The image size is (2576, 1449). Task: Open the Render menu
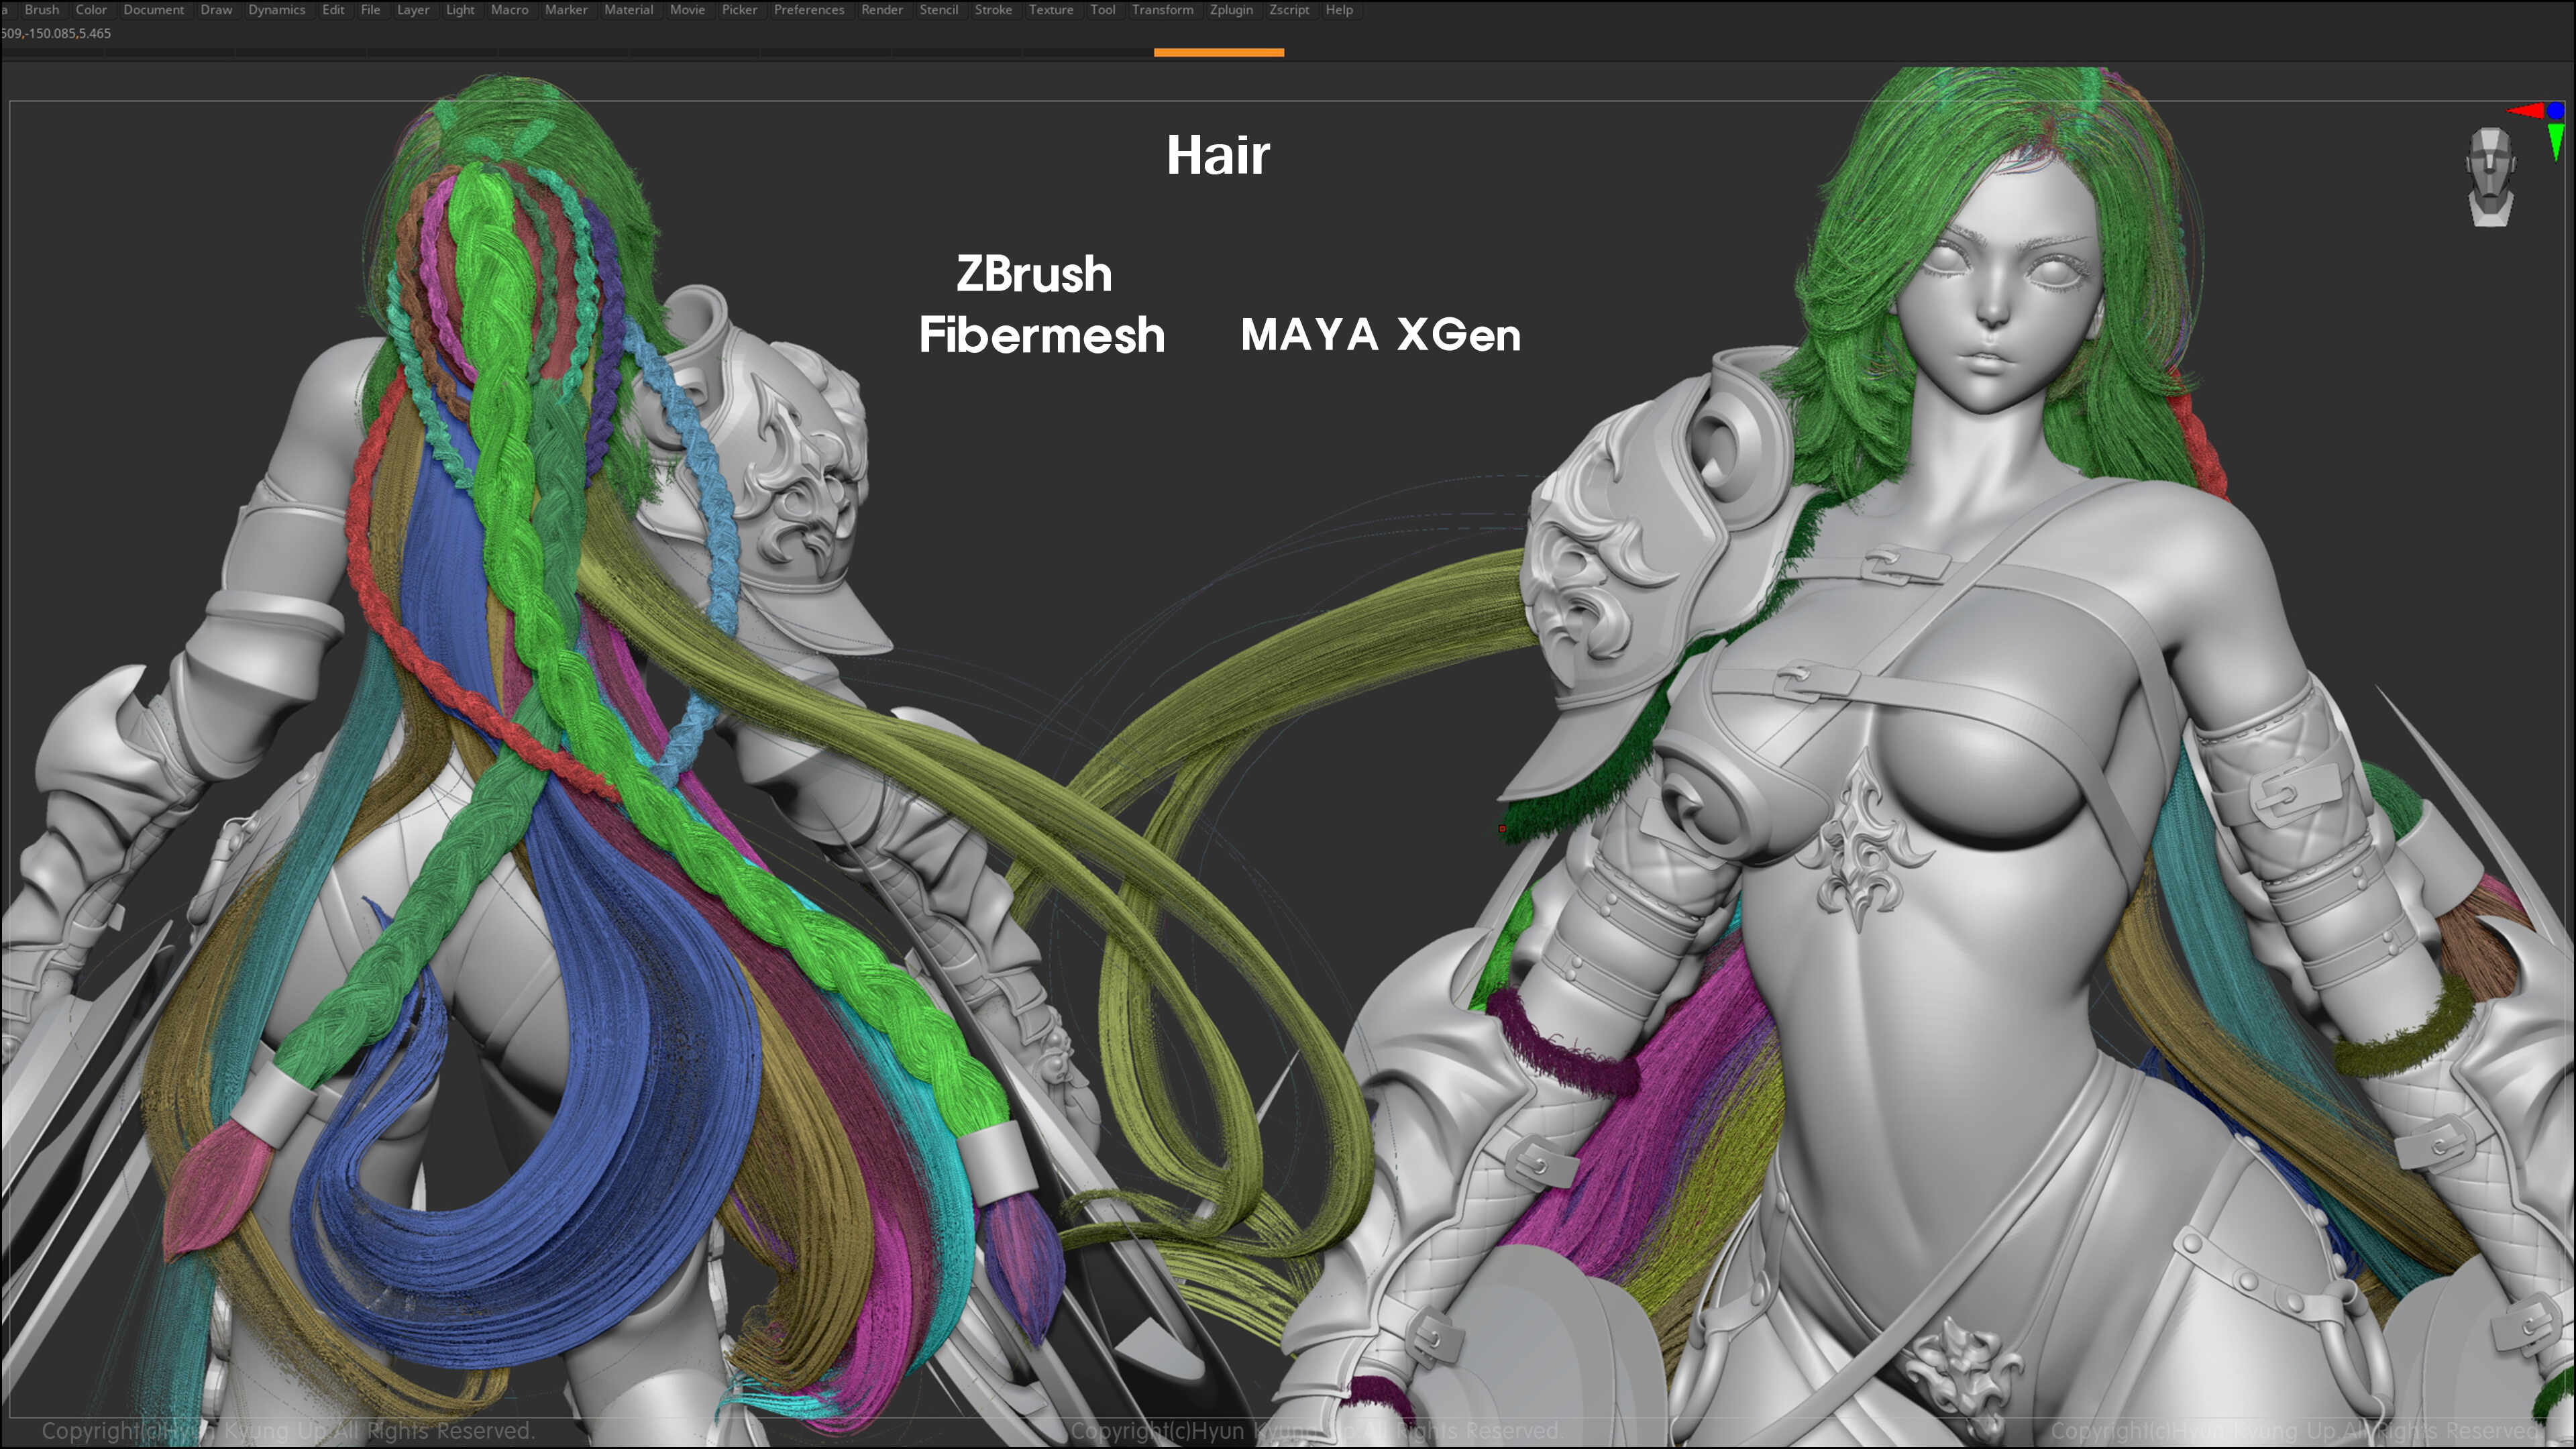click(x=882, y=10)
